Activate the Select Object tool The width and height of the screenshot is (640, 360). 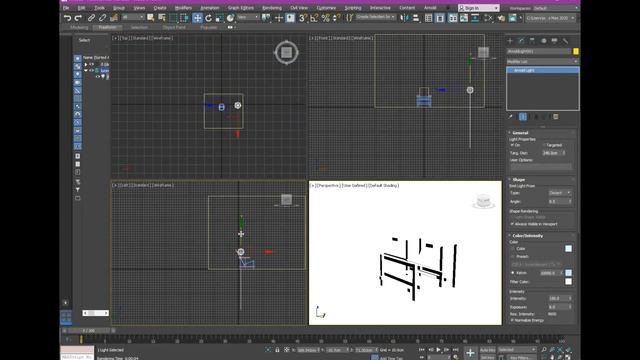tap(151, 18)
